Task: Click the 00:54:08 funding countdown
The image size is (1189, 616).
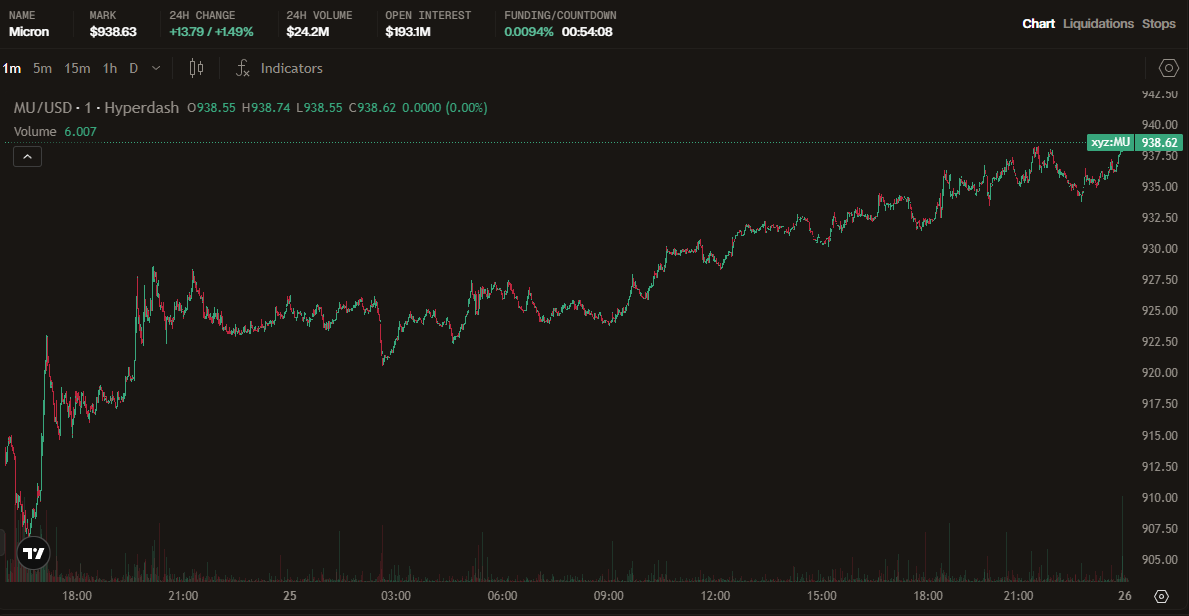Action: point(587,32)
